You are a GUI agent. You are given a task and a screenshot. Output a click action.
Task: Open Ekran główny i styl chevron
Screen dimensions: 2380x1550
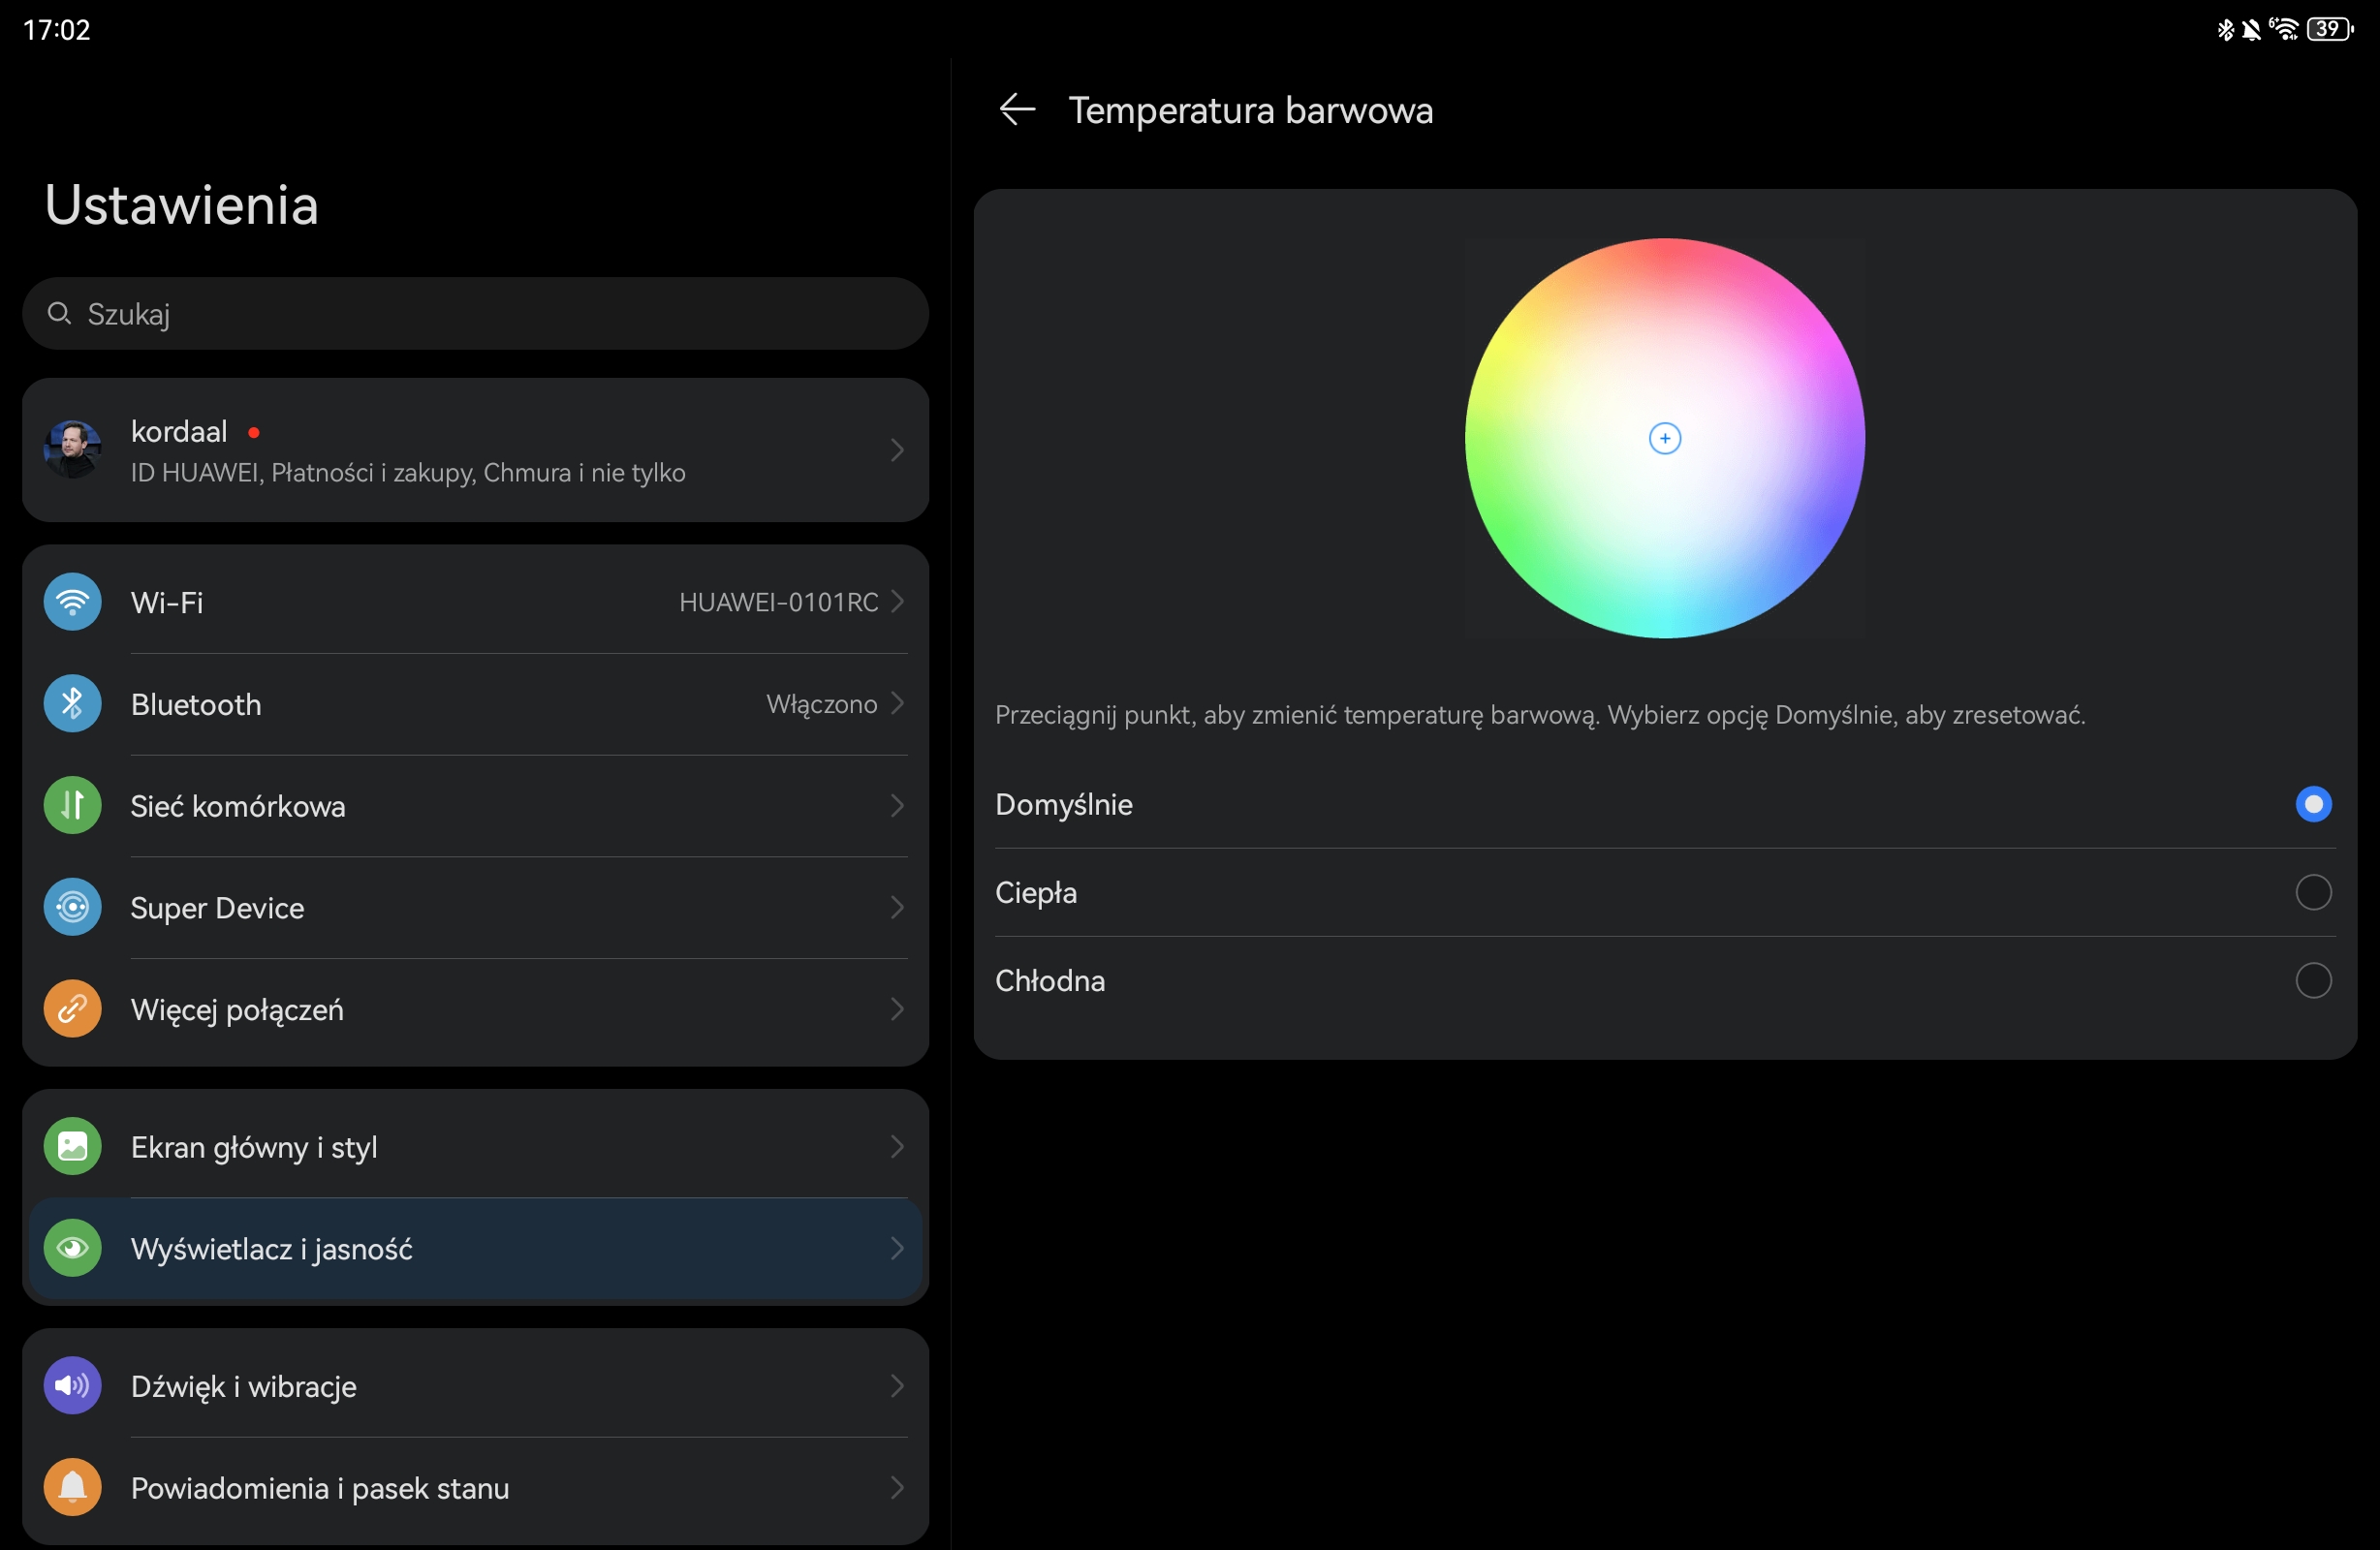coord(897,1146)
